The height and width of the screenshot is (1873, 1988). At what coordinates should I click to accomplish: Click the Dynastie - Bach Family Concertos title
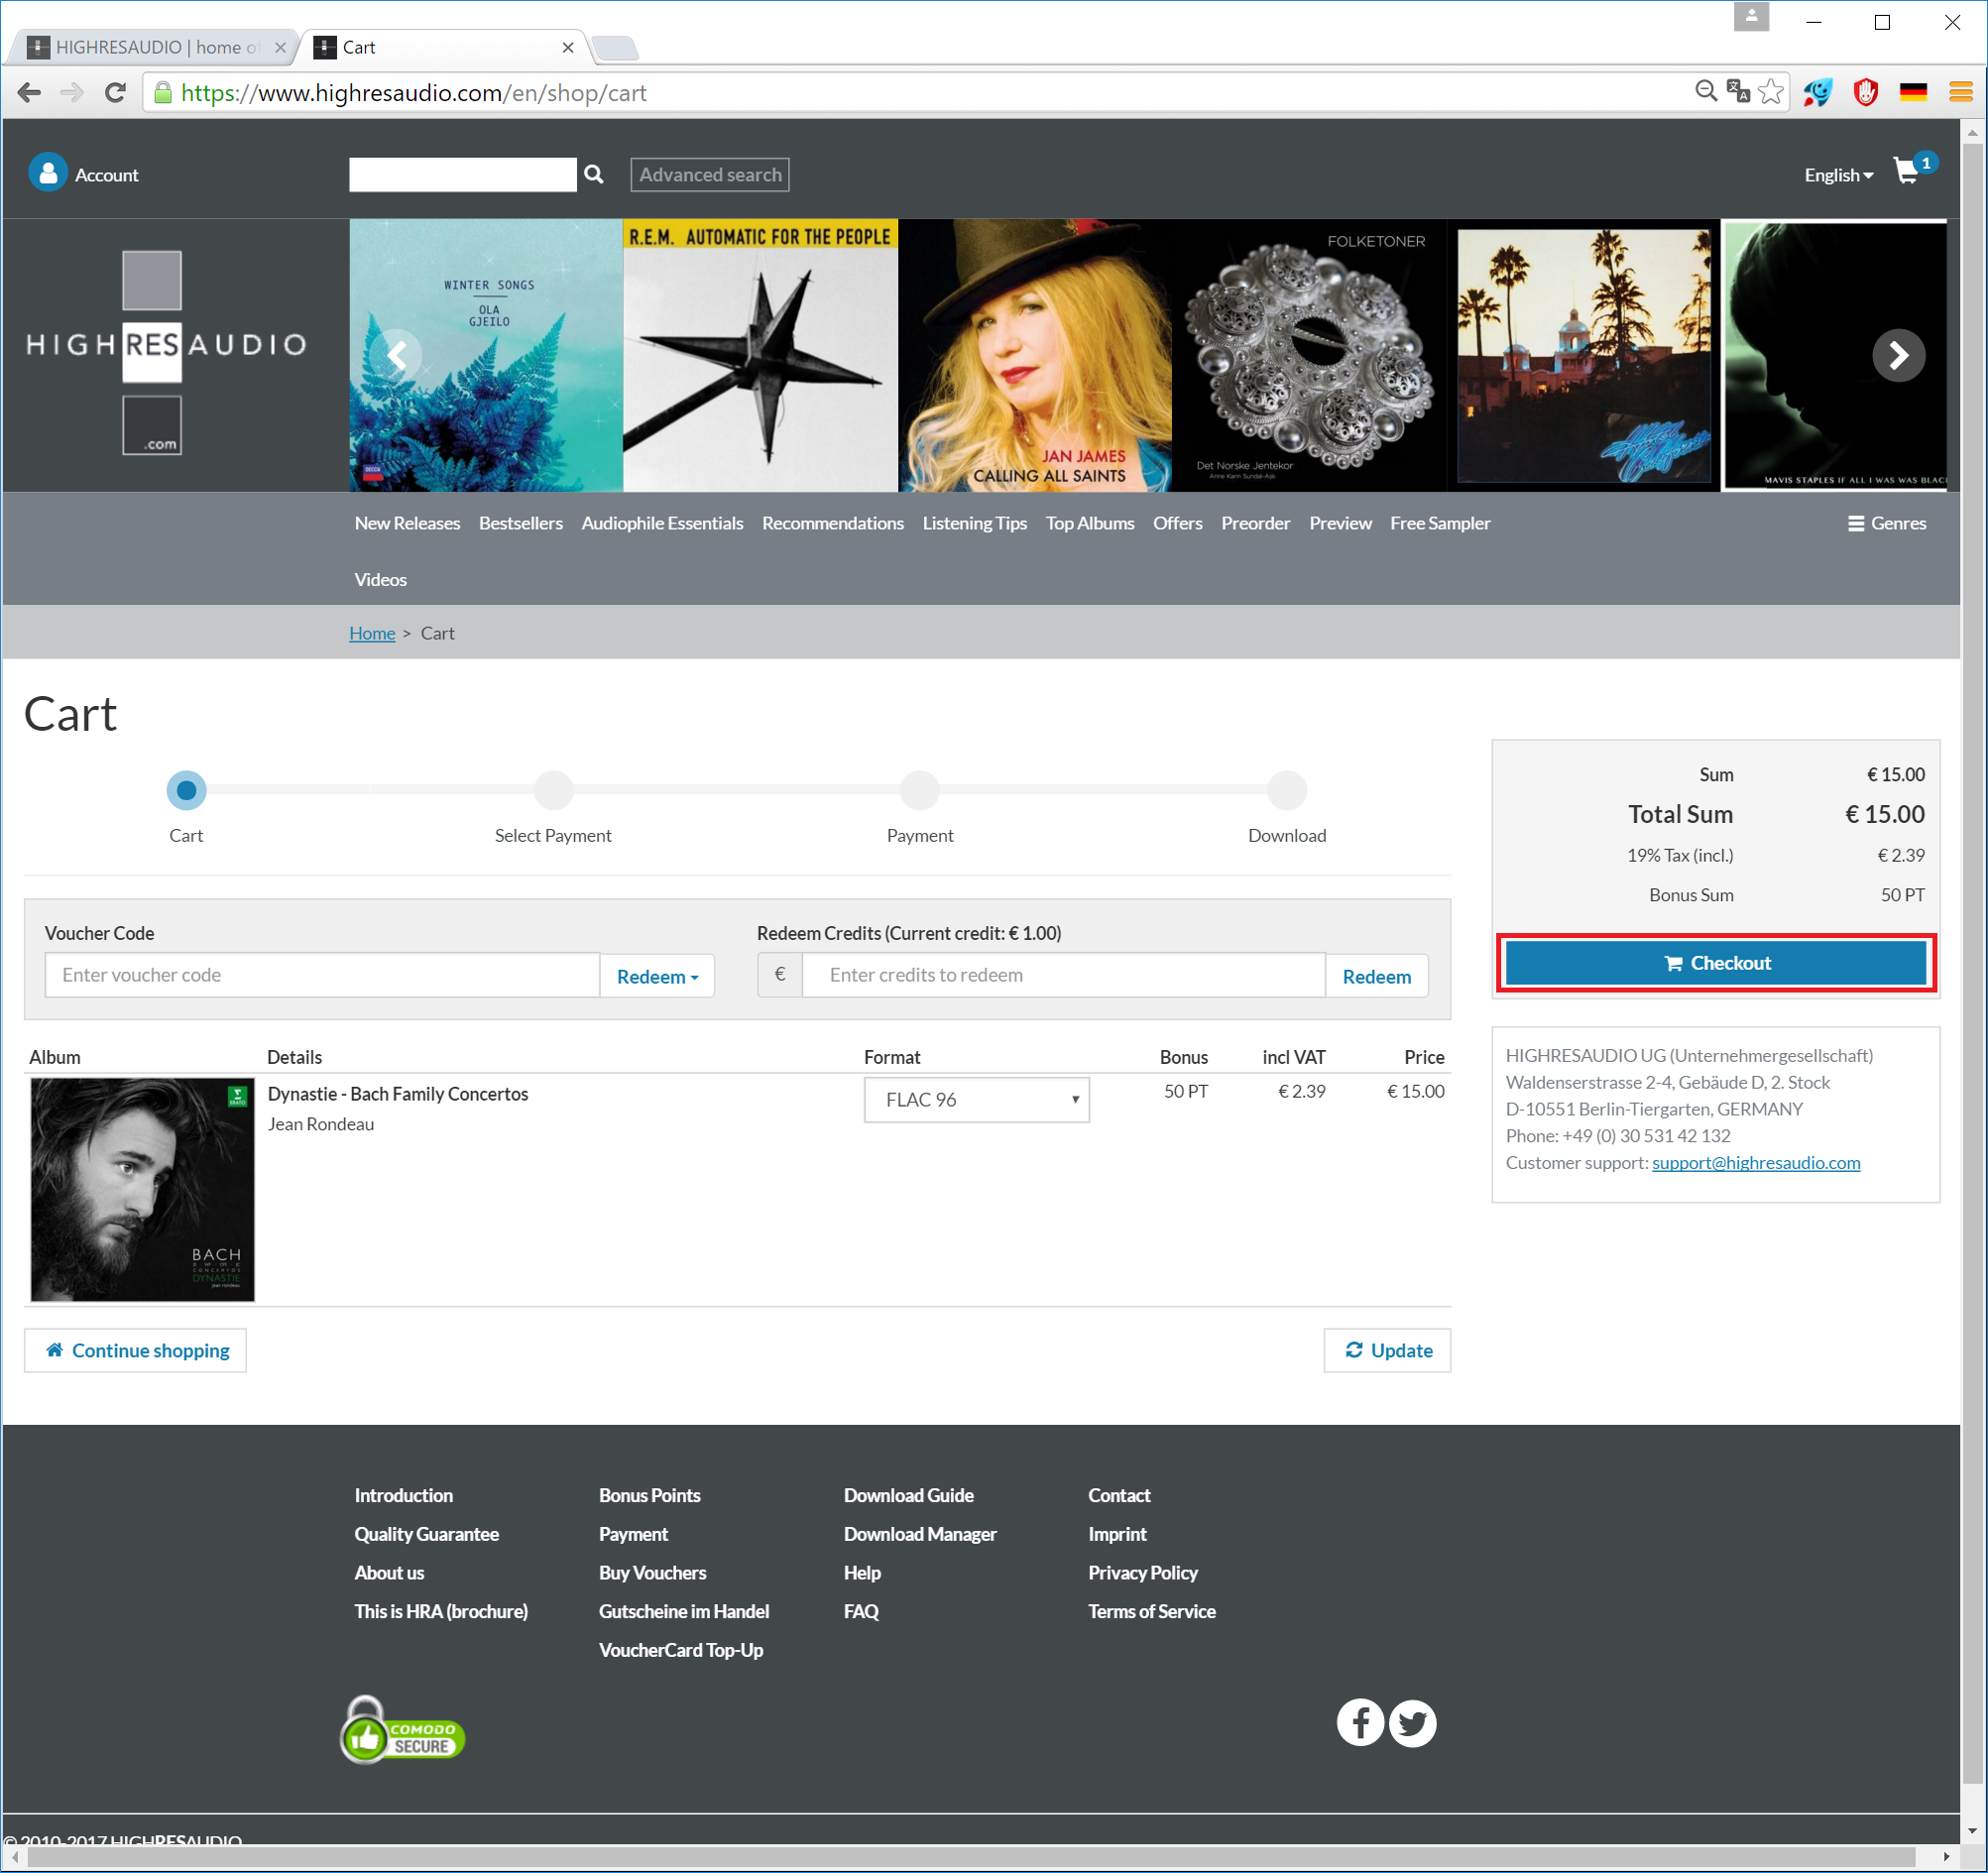(x=397, y=1094)
